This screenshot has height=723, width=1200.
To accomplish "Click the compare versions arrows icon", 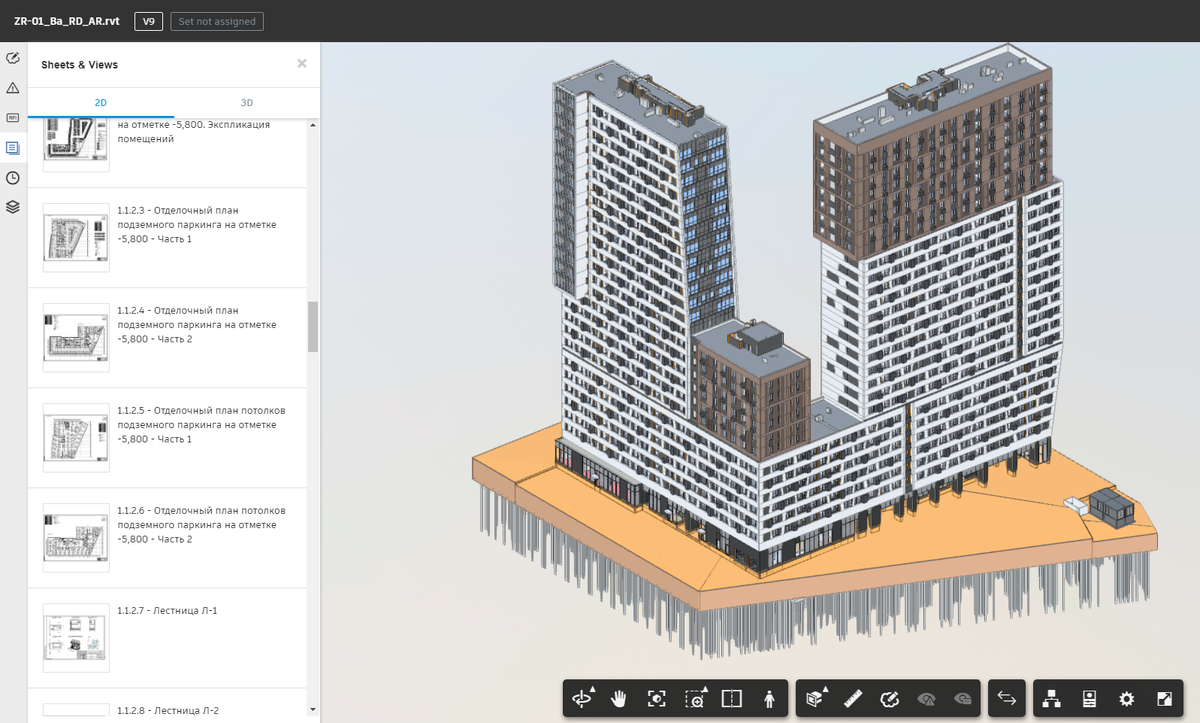I will point(1007,699).
